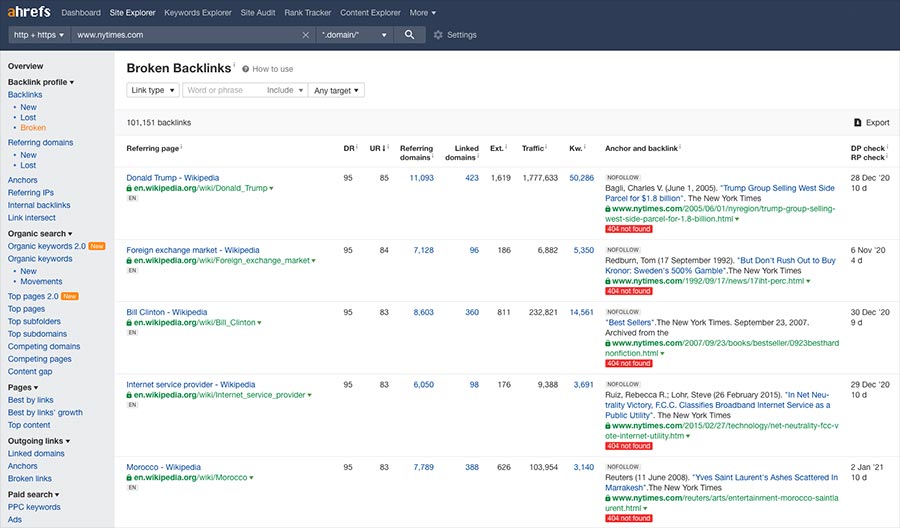
Task: Open Internet service provider - Wikipedia link
Action: pos(191,385)
